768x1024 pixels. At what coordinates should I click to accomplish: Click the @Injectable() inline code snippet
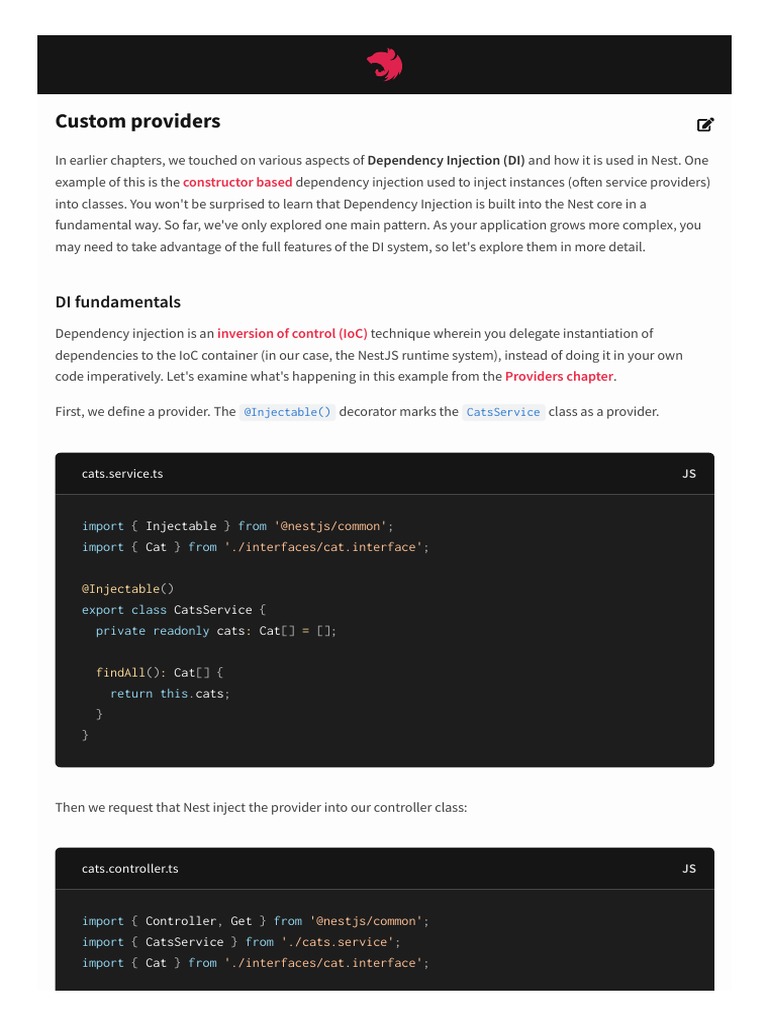pyautogui.click(x=287, y=412)
